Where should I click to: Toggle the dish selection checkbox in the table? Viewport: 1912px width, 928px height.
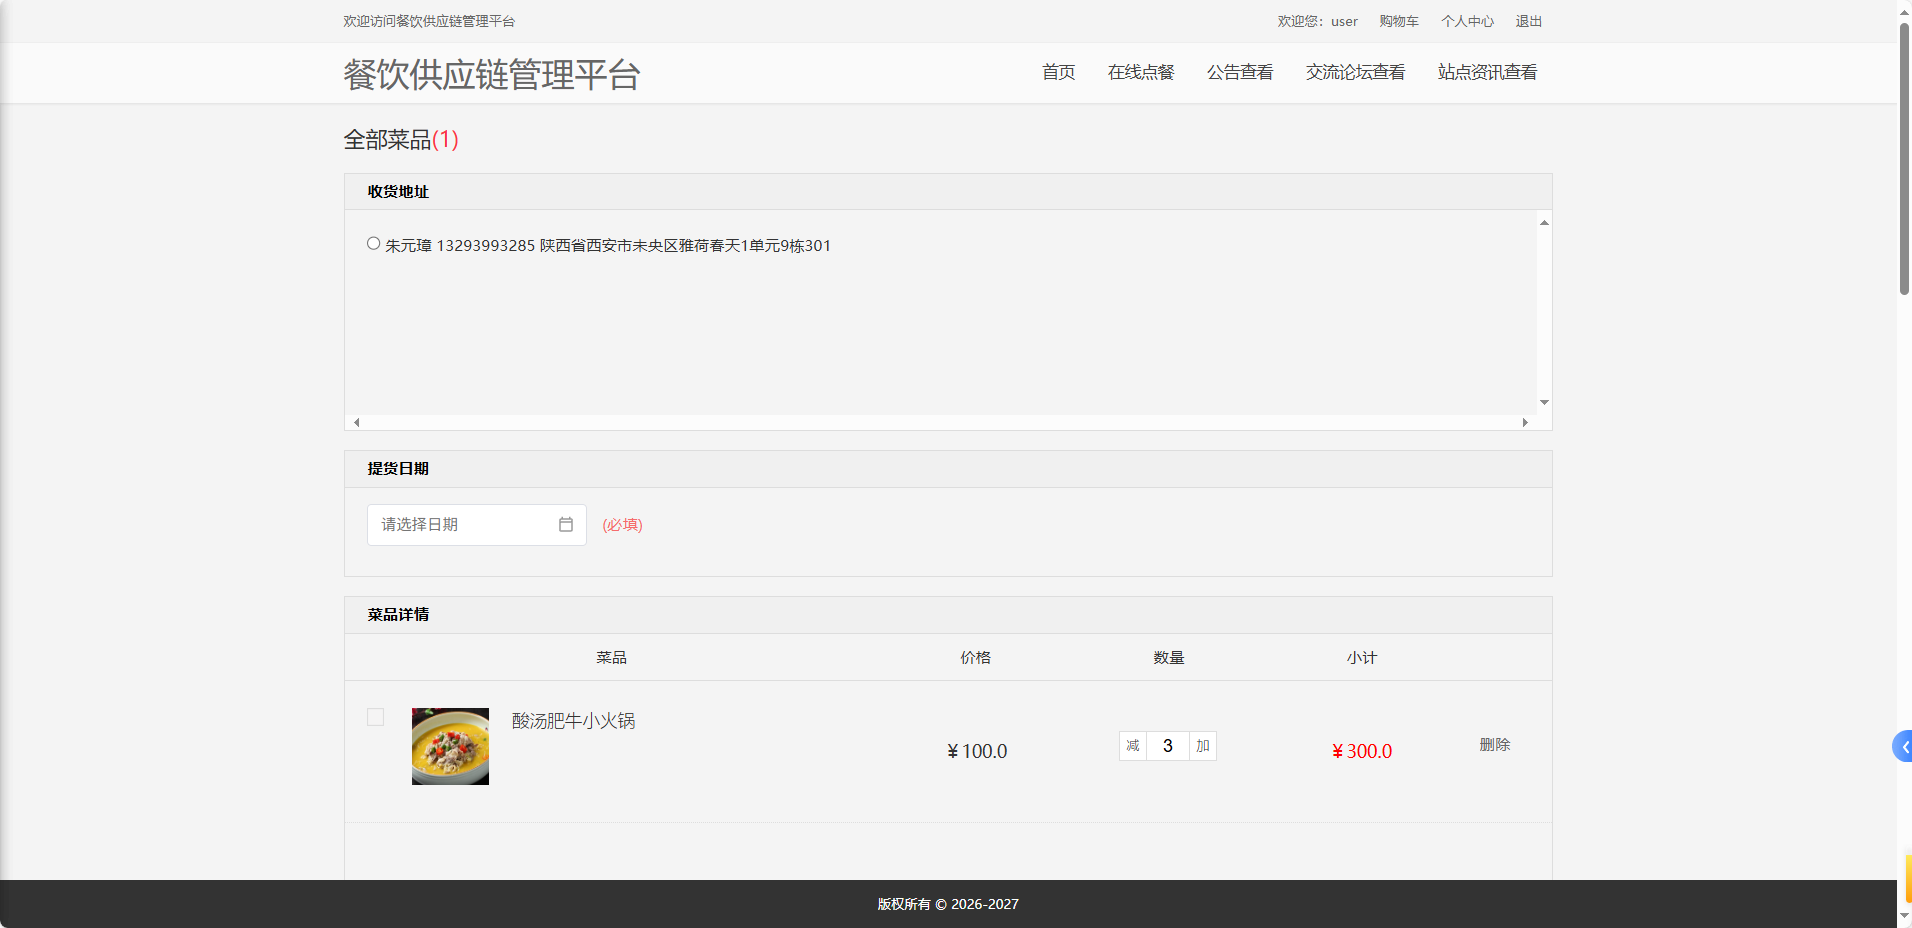pos(375,717)
